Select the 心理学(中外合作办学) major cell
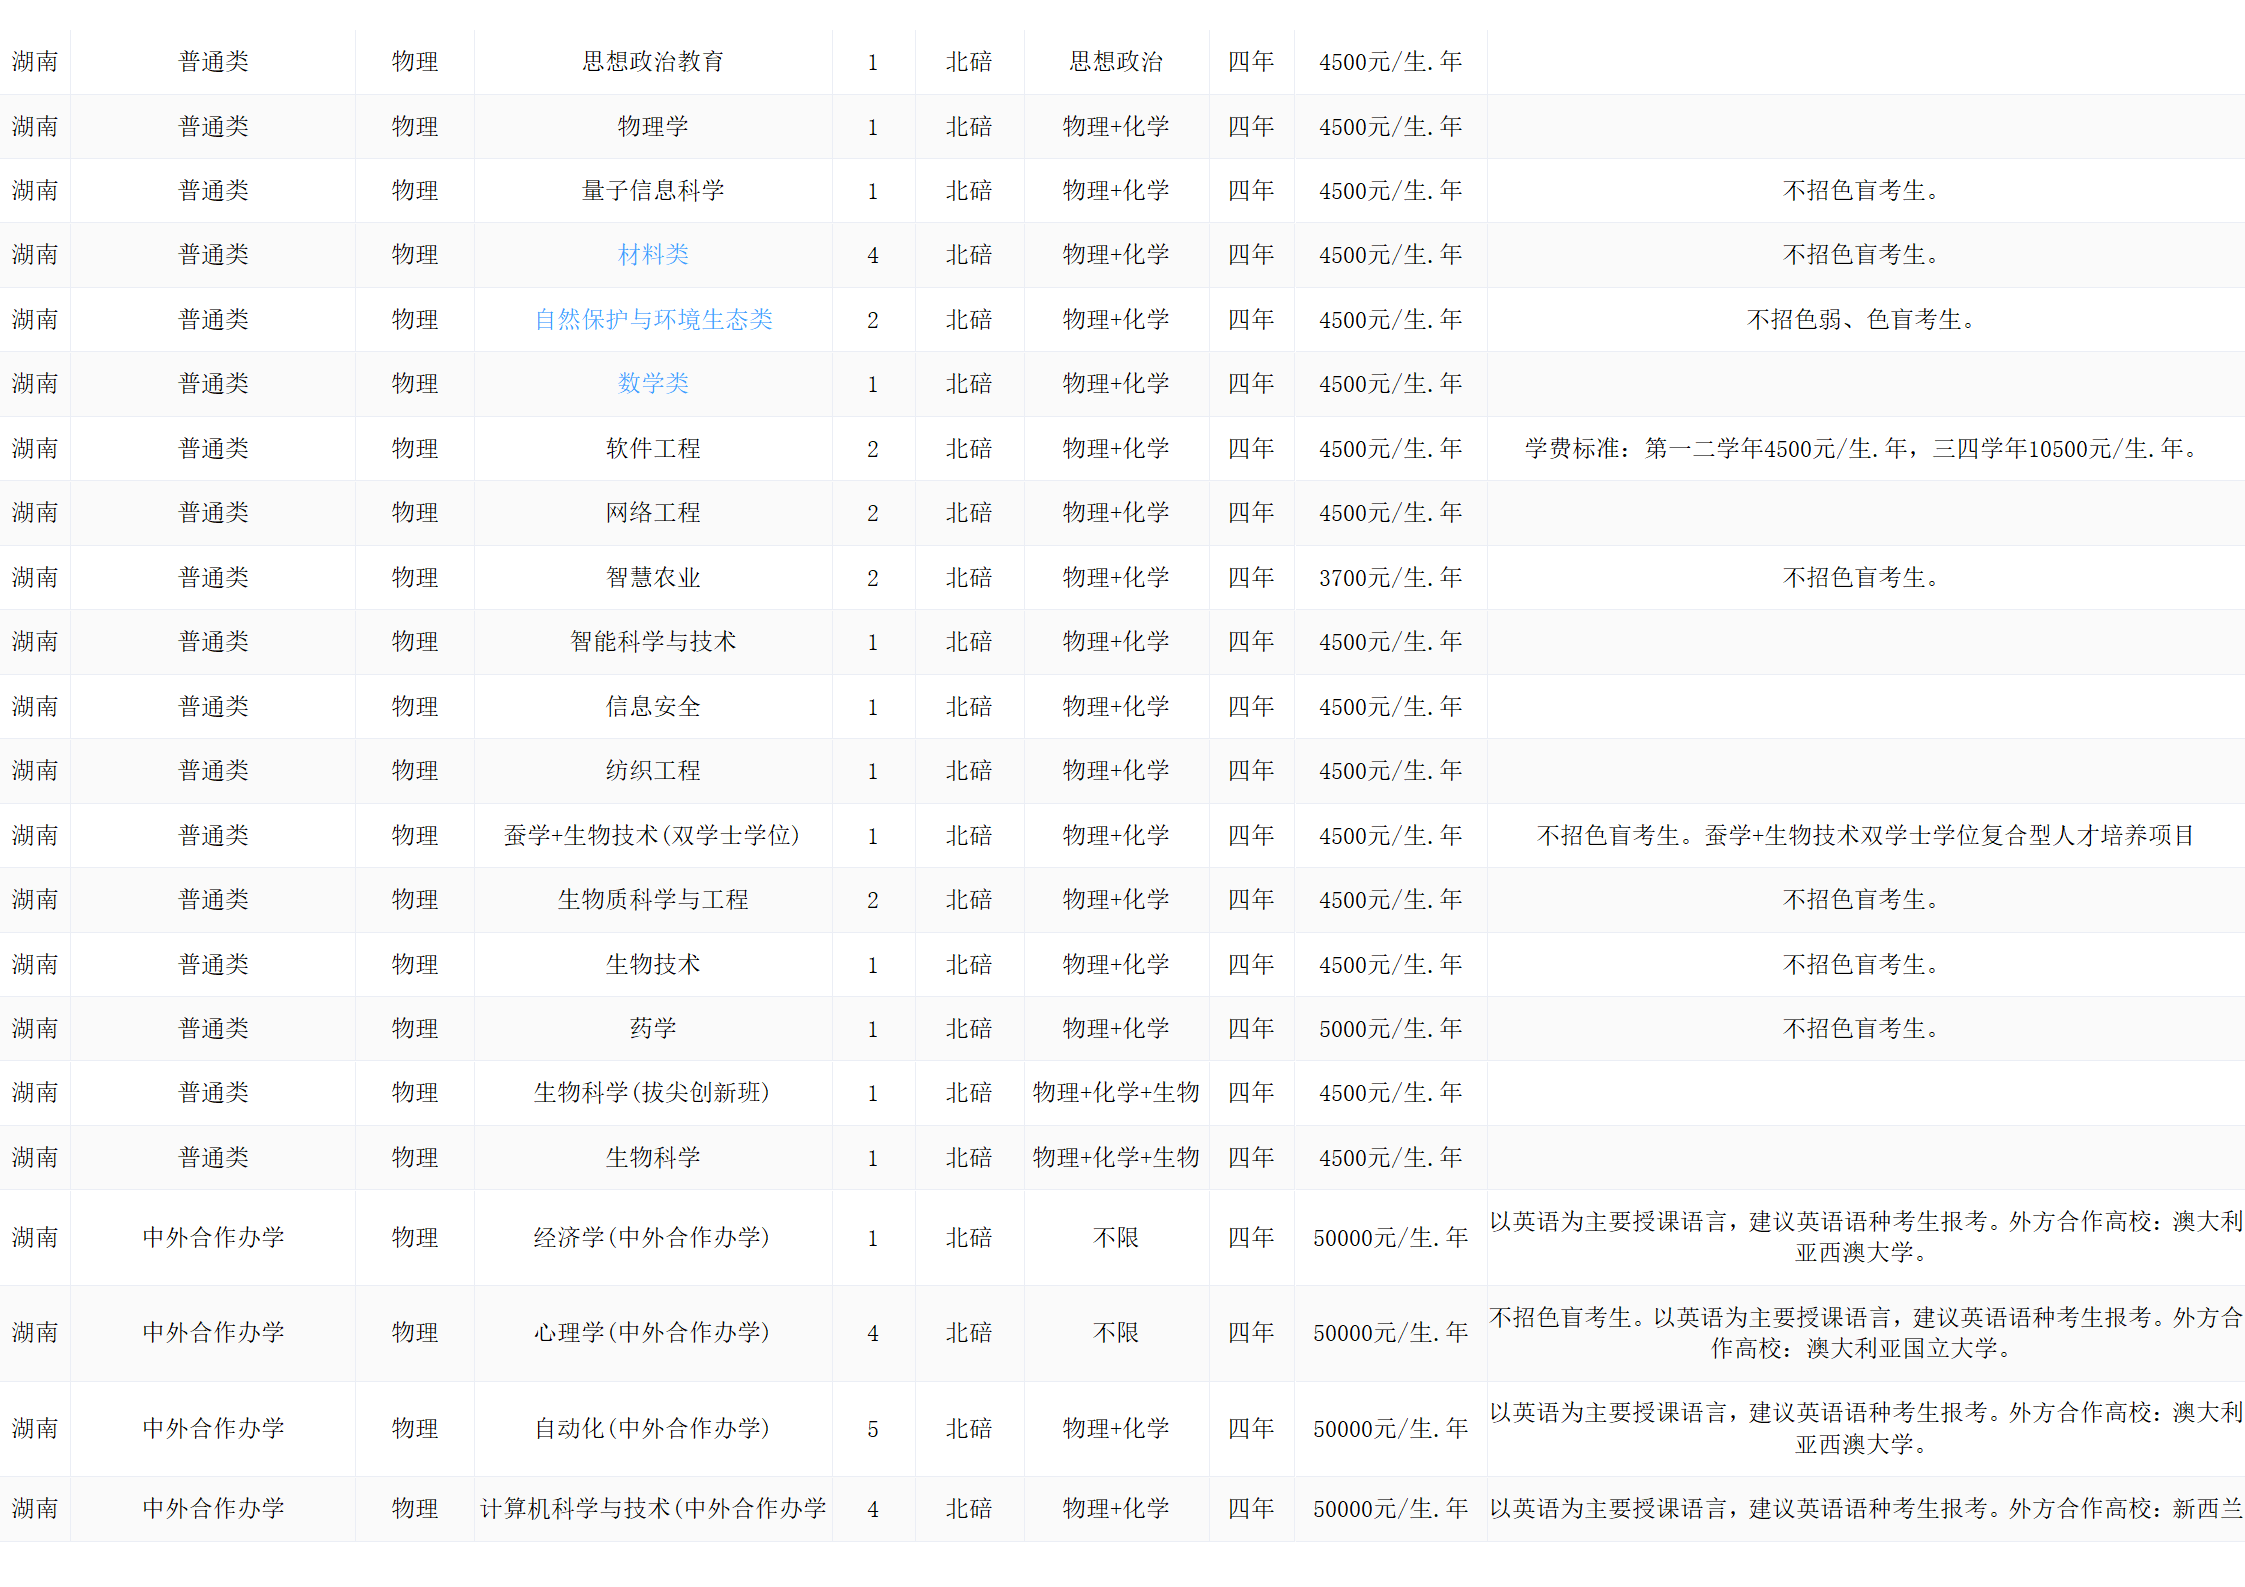Image resolution: width=2245 pixels, height=1587 pixels. pyautogui.click(x=653, y=1333)
